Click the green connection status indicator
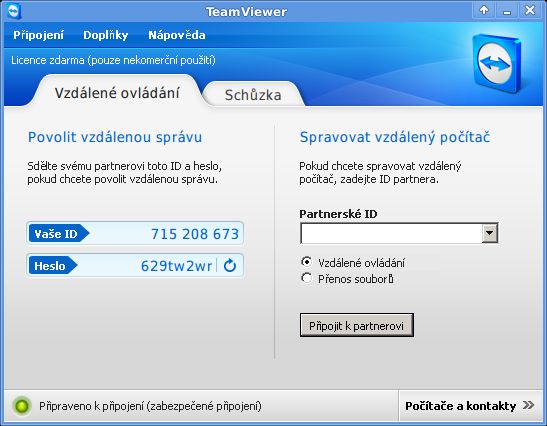Image resolution: width=547 pixels, height=426 pixels. (x=22, y=406)
